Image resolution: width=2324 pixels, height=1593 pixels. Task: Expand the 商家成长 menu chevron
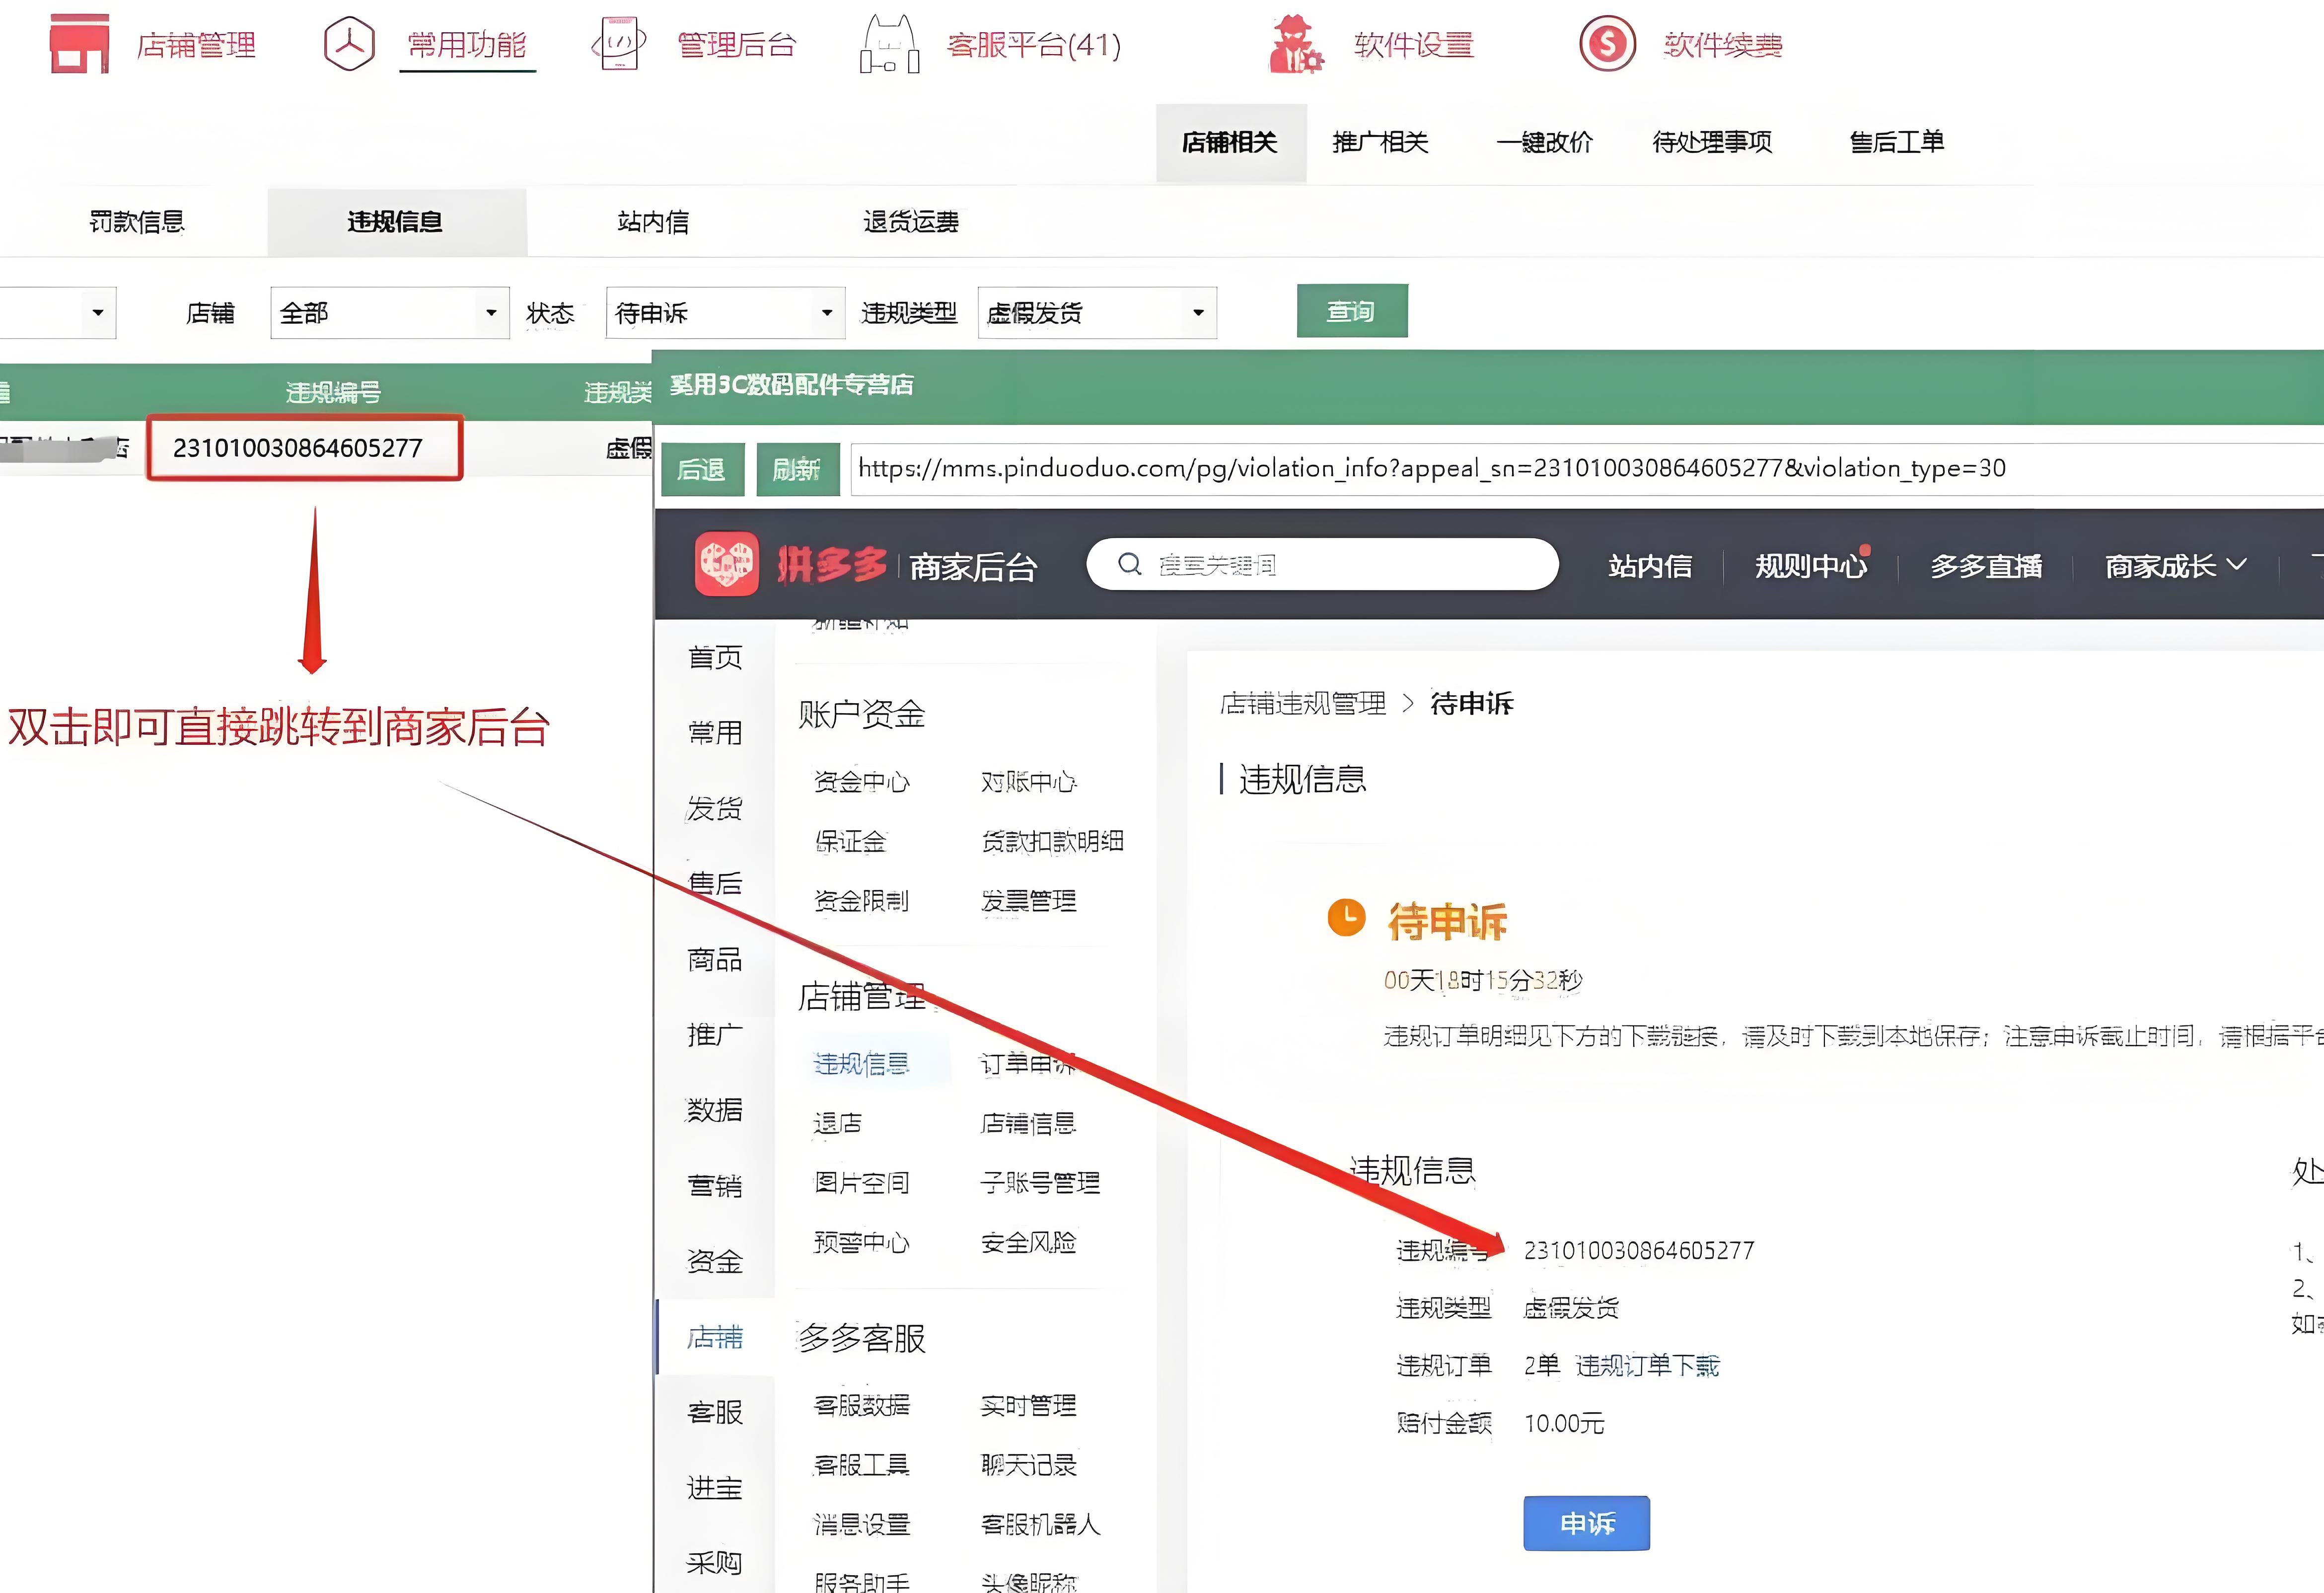[2238, 565]
